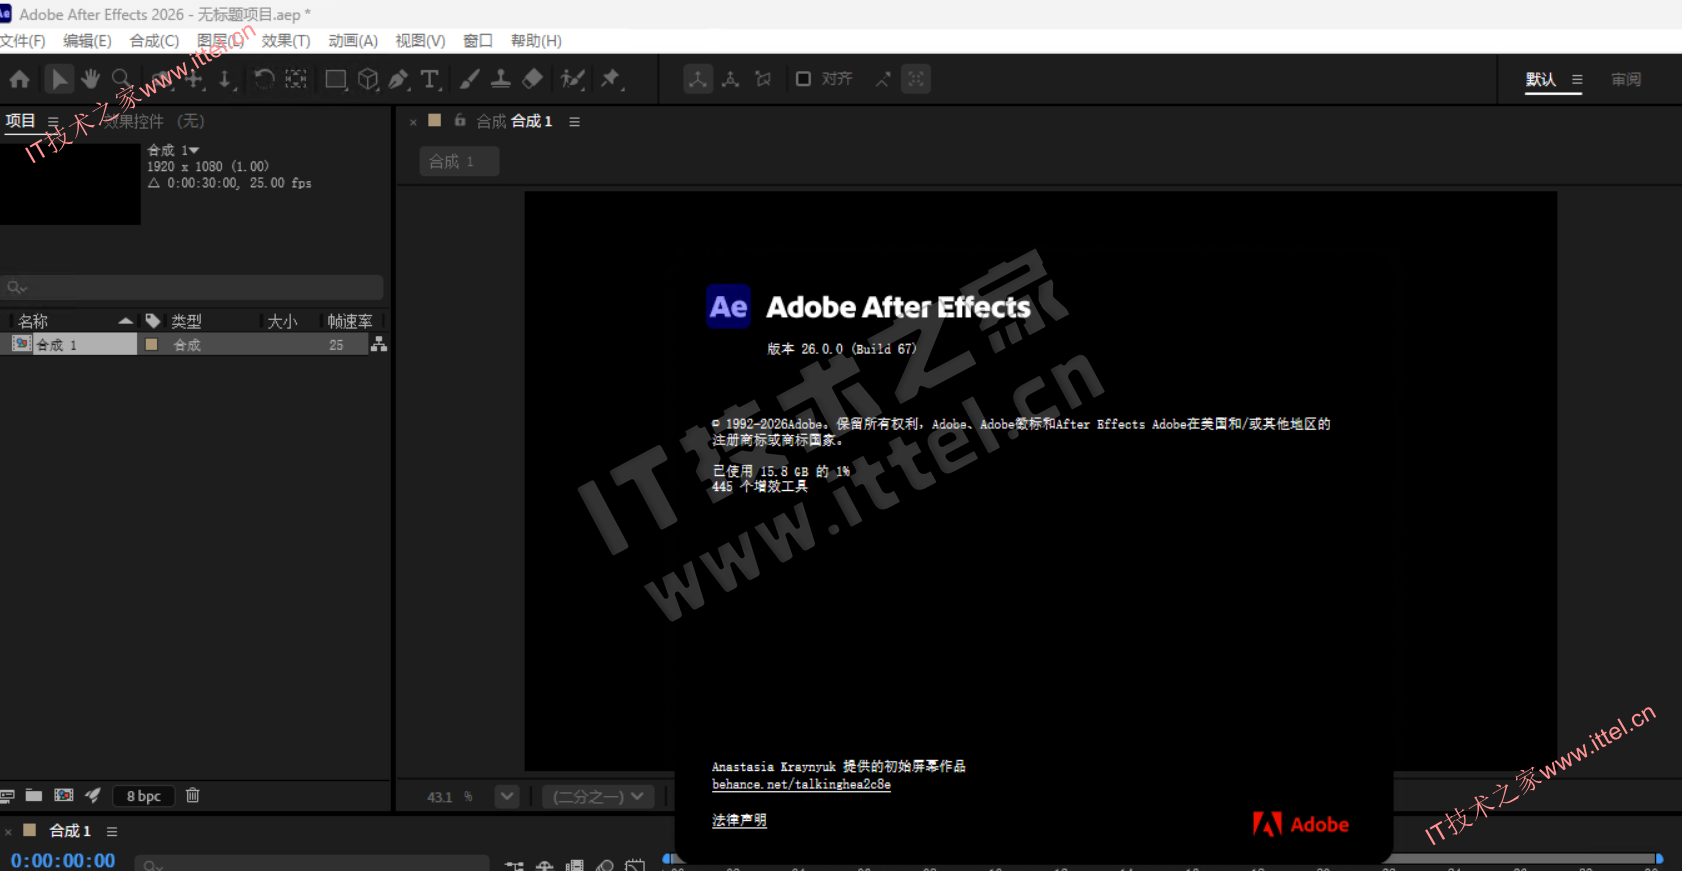This screenshot has height=871, width=1682.
Task: Toggle the snapping (对齐) checkbox
Action: click(x=803, y=79)
